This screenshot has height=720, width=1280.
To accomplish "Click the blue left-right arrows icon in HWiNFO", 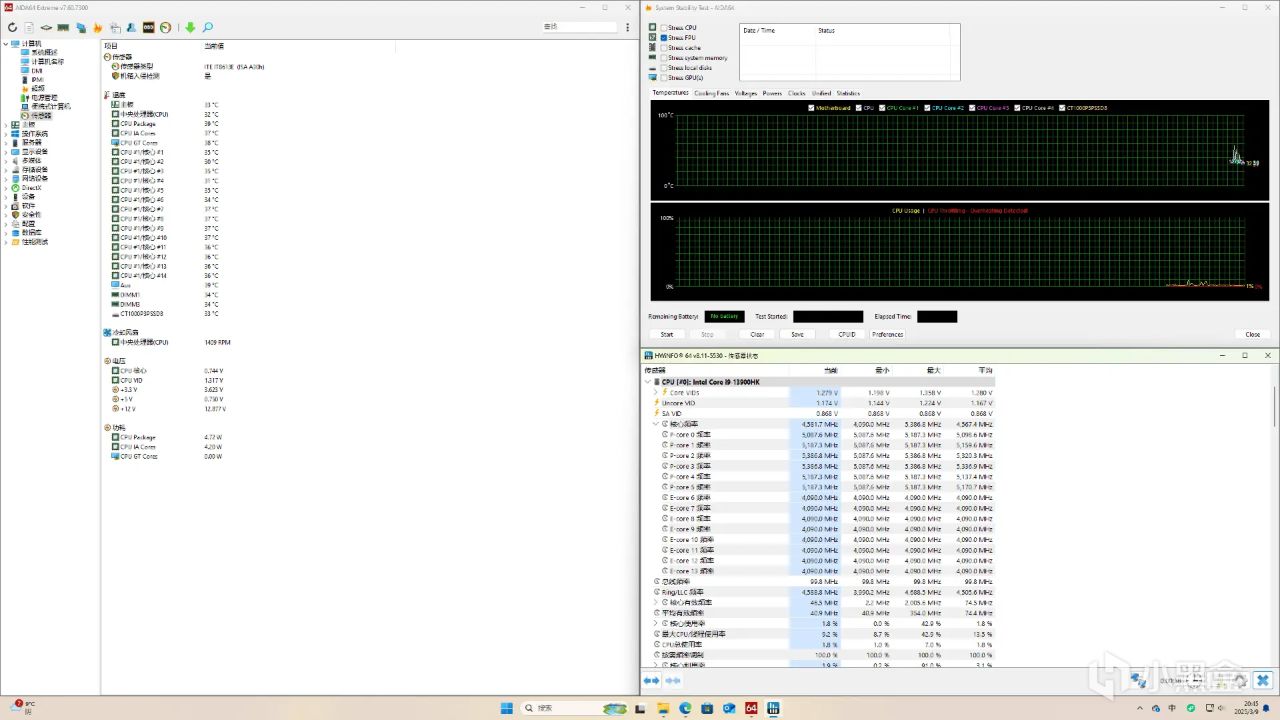I will click(x=651, y=681).
